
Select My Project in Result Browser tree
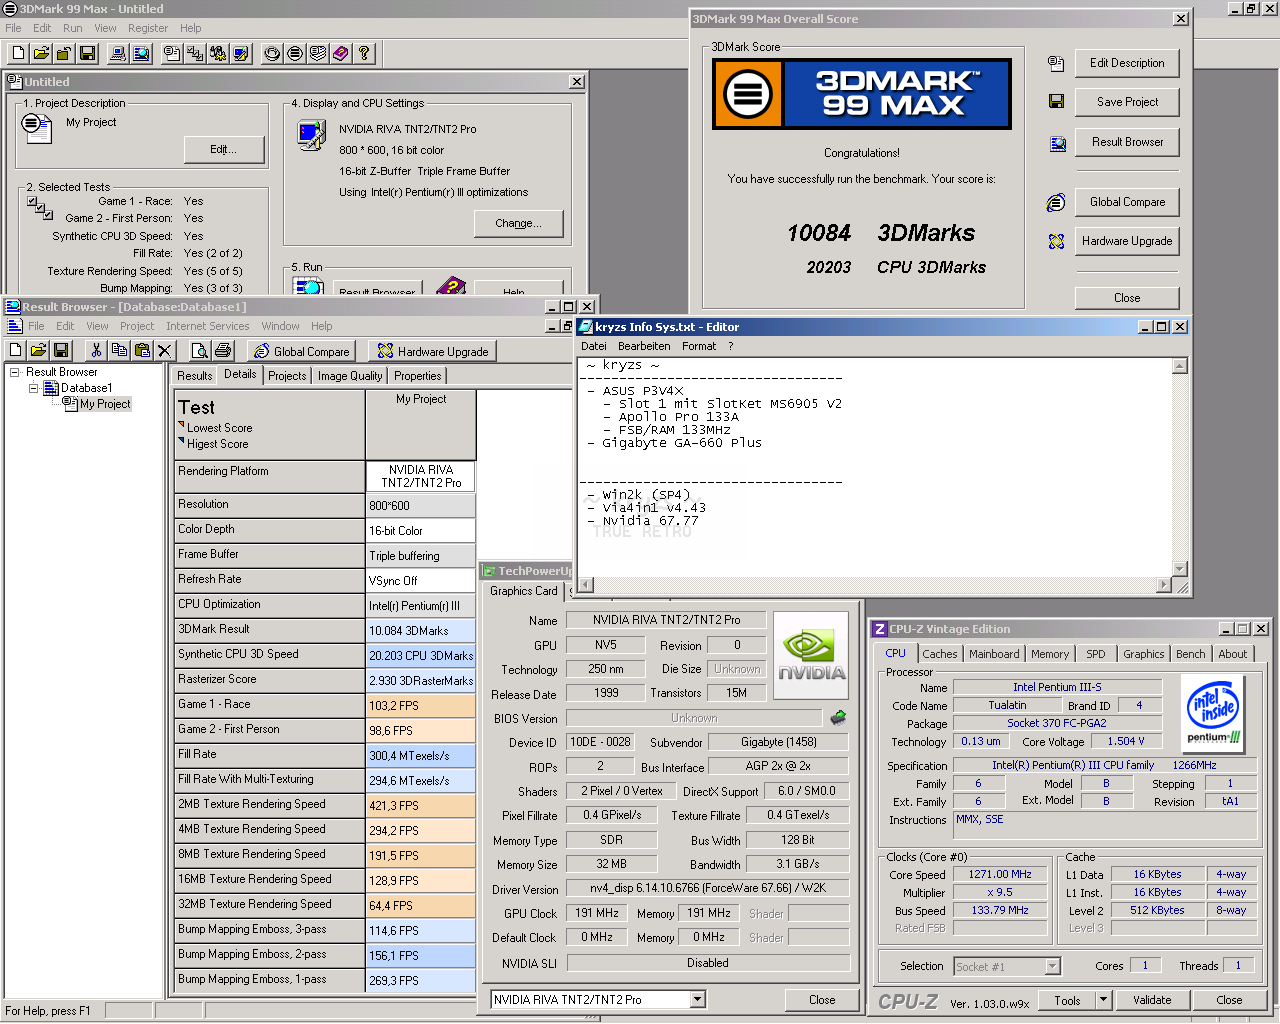tap(105, 404)
